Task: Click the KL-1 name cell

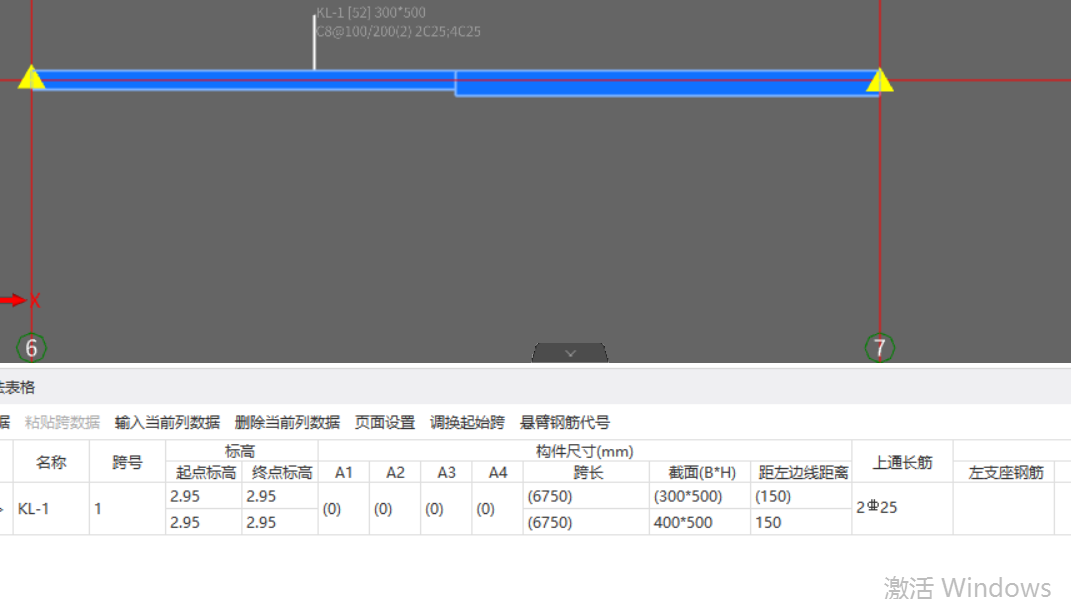Action: click(x=51, y=509)
